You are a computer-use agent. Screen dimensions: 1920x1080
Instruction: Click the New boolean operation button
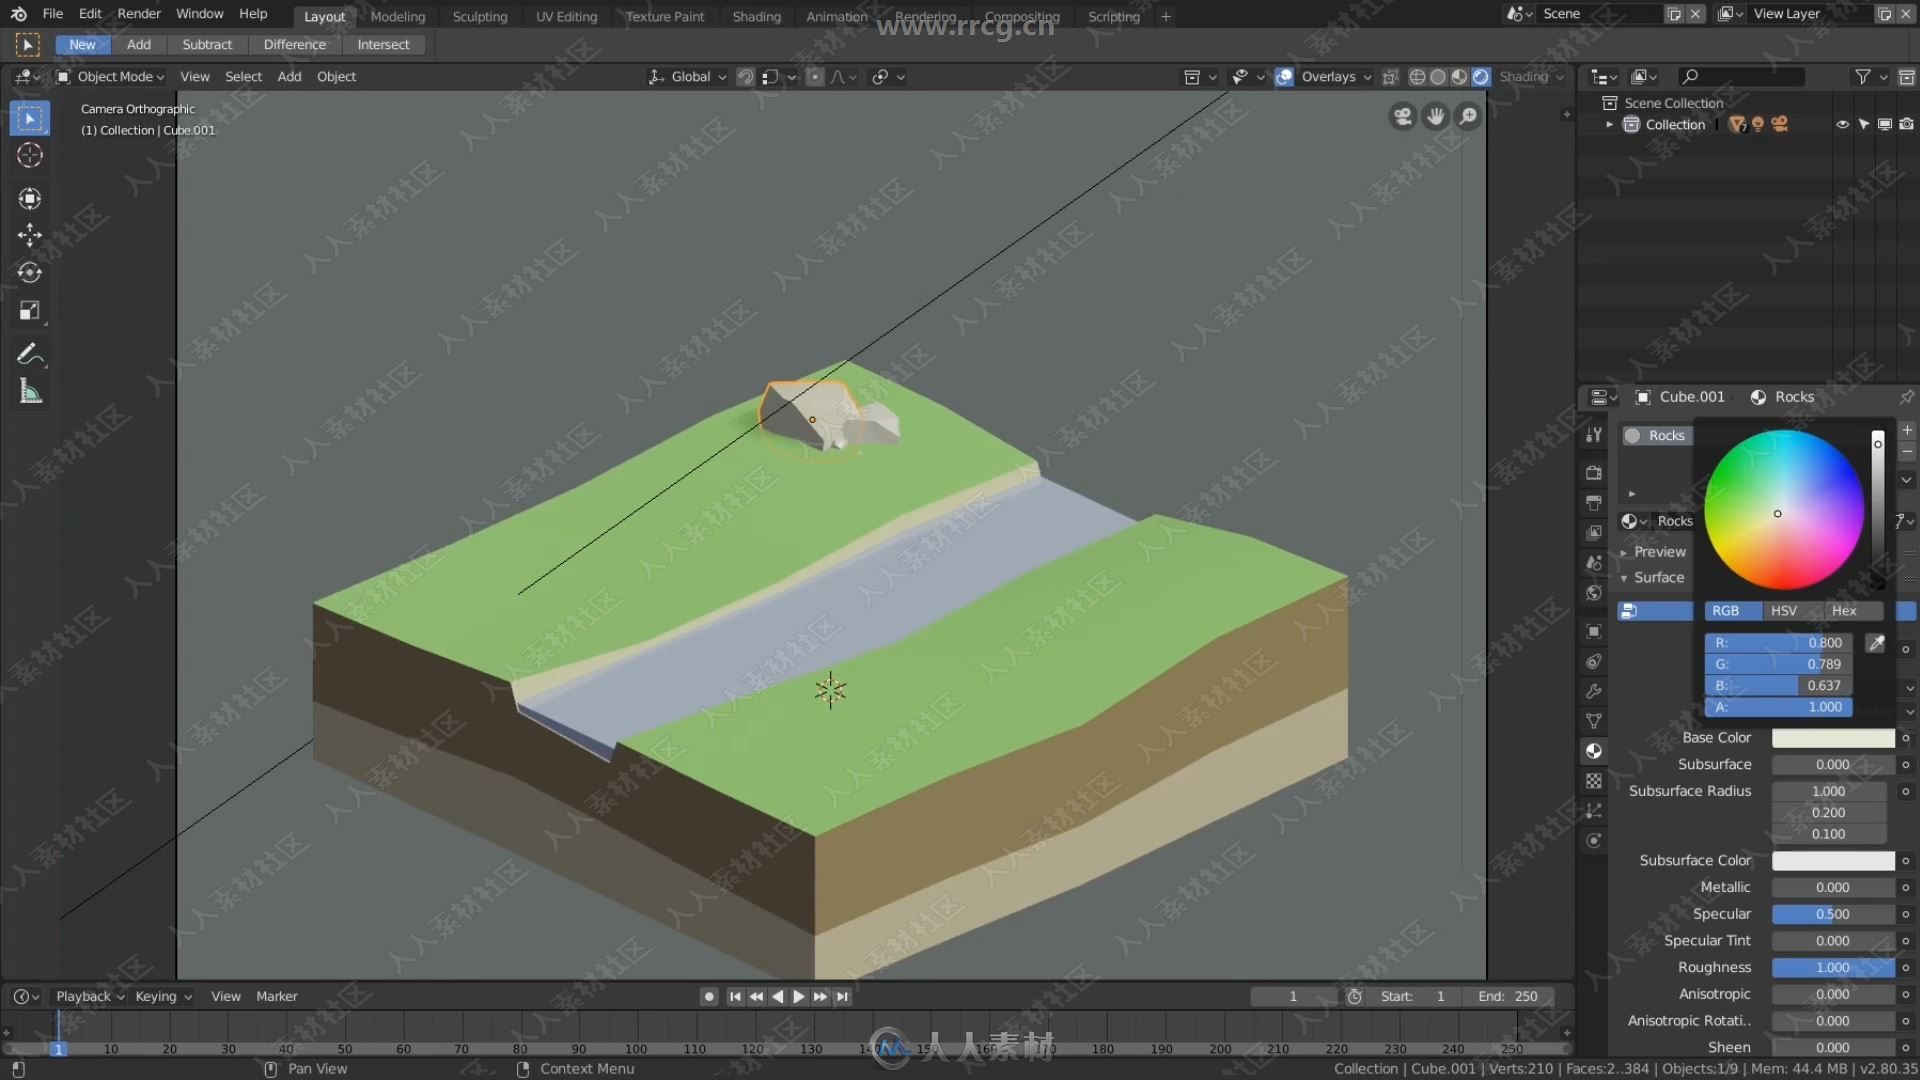[82, 44]
